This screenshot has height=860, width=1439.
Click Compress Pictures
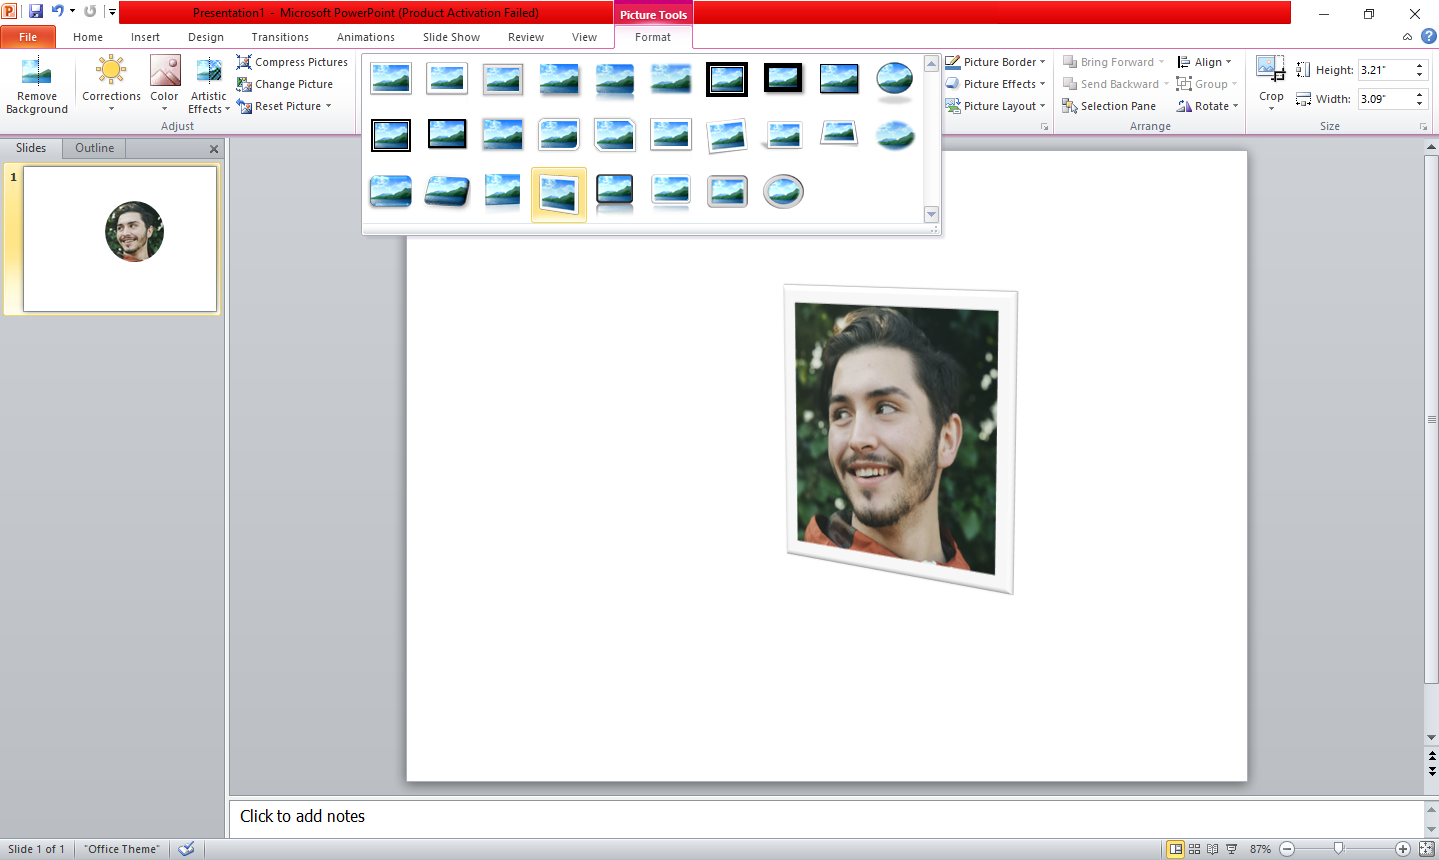(292, 61)
